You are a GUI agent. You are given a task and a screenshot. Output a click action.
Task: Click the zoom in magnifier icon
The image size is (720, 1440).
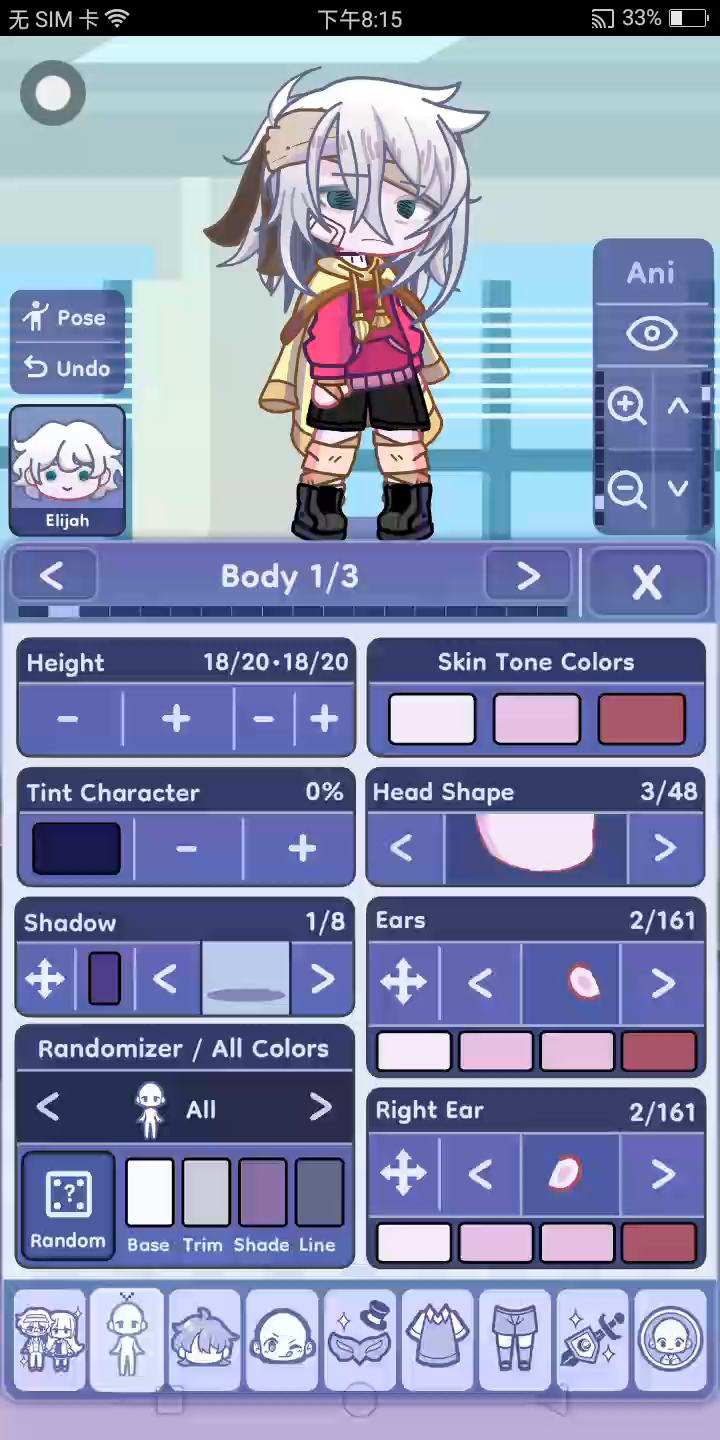[626, 407]
